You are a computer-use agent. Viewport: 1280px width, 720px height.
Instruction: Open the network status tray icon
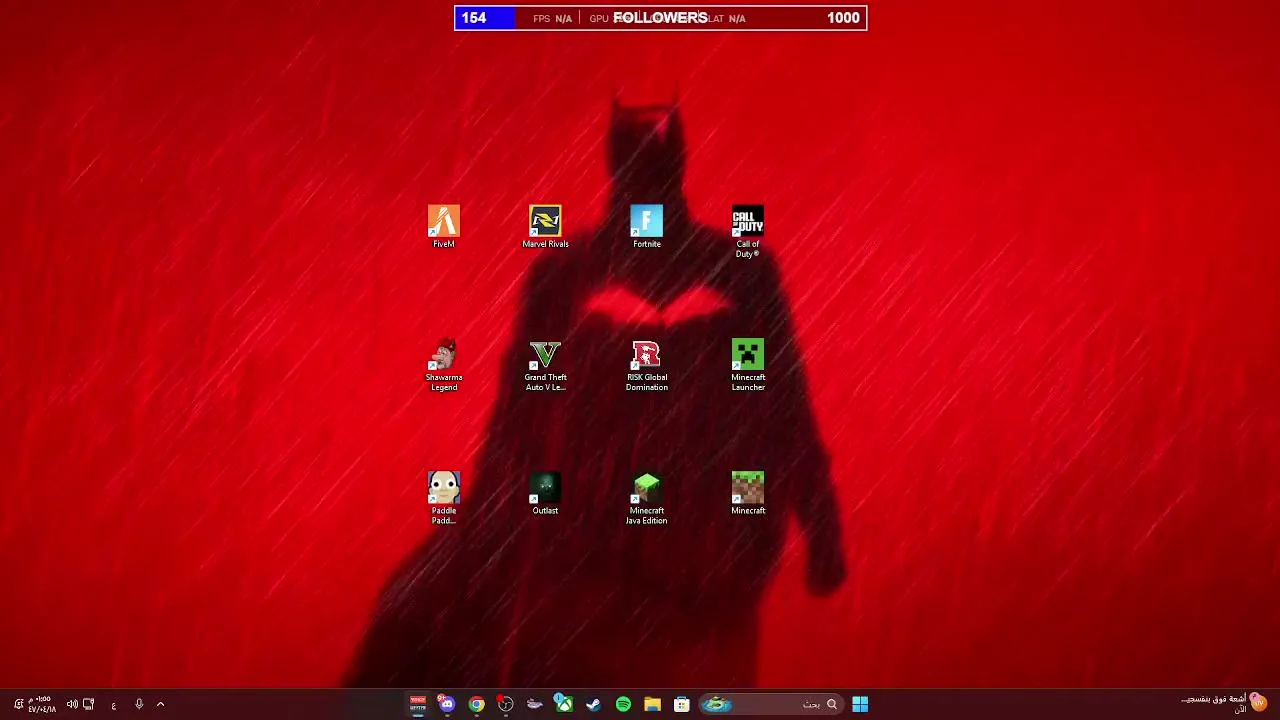coord(88,704)
